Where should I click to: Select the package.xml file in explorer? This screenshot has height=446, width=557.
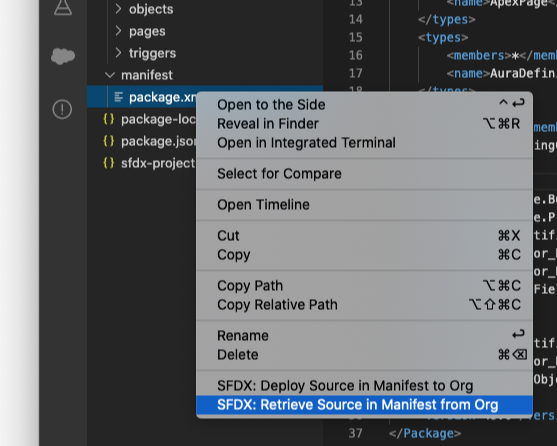point(142,97)
